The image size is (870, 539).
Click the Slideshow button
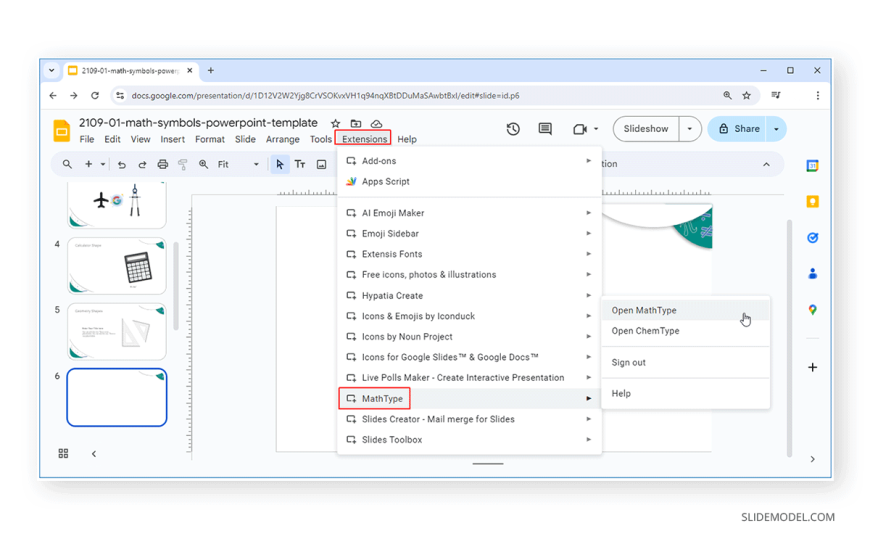[646, 129]
